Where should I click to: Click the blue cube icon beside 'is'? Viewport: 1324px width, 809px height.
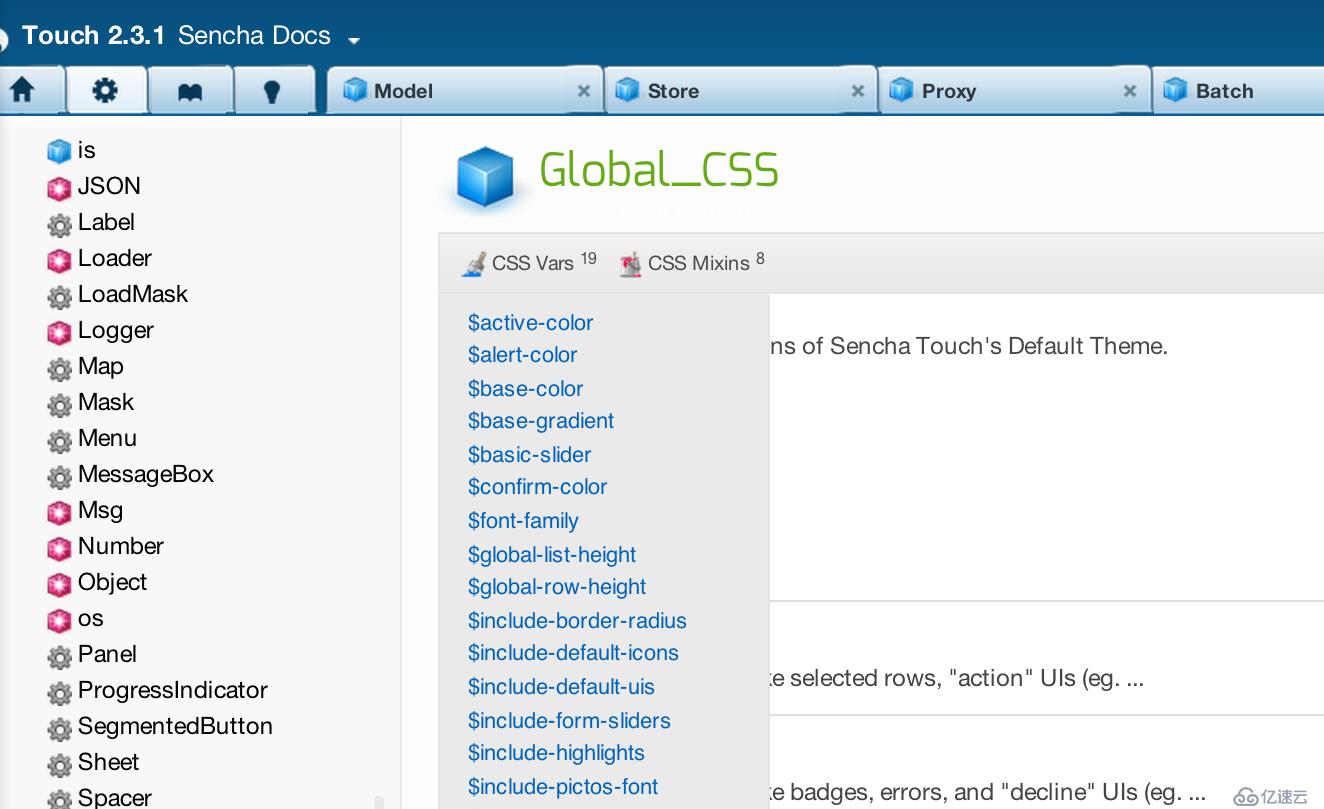59,152
